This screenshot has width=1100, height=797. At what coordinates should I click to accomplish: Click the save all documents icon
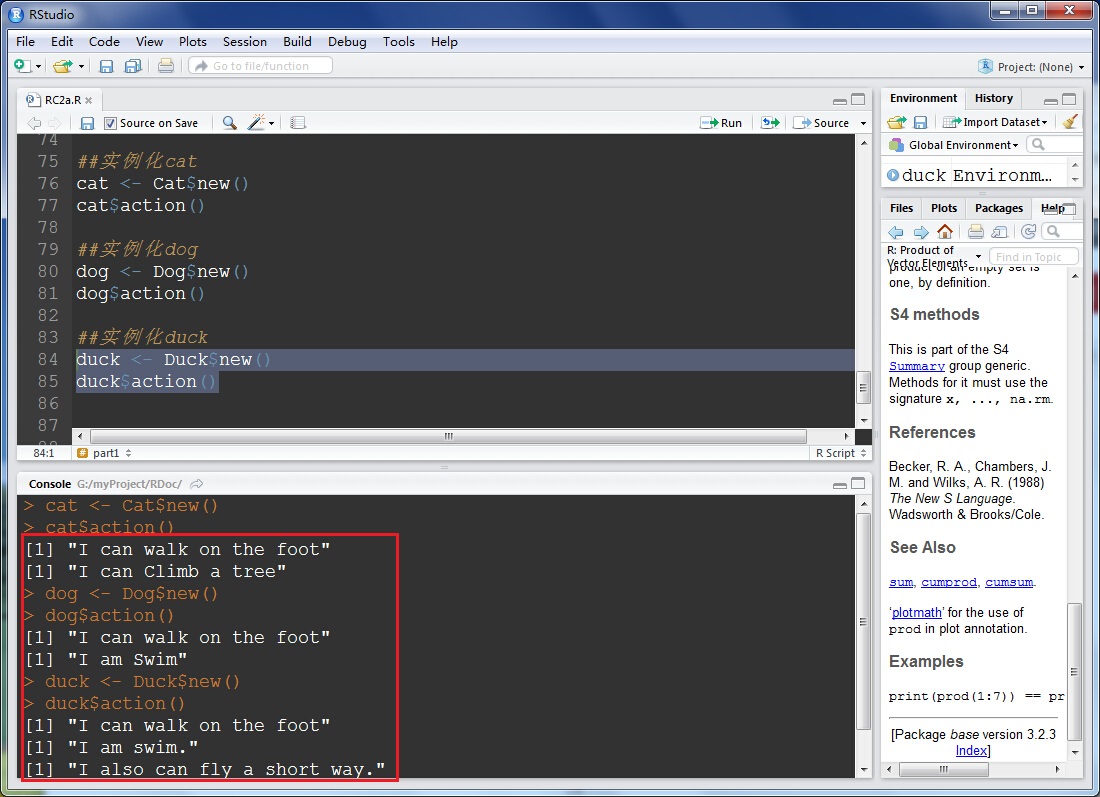(x=132, y=67)
